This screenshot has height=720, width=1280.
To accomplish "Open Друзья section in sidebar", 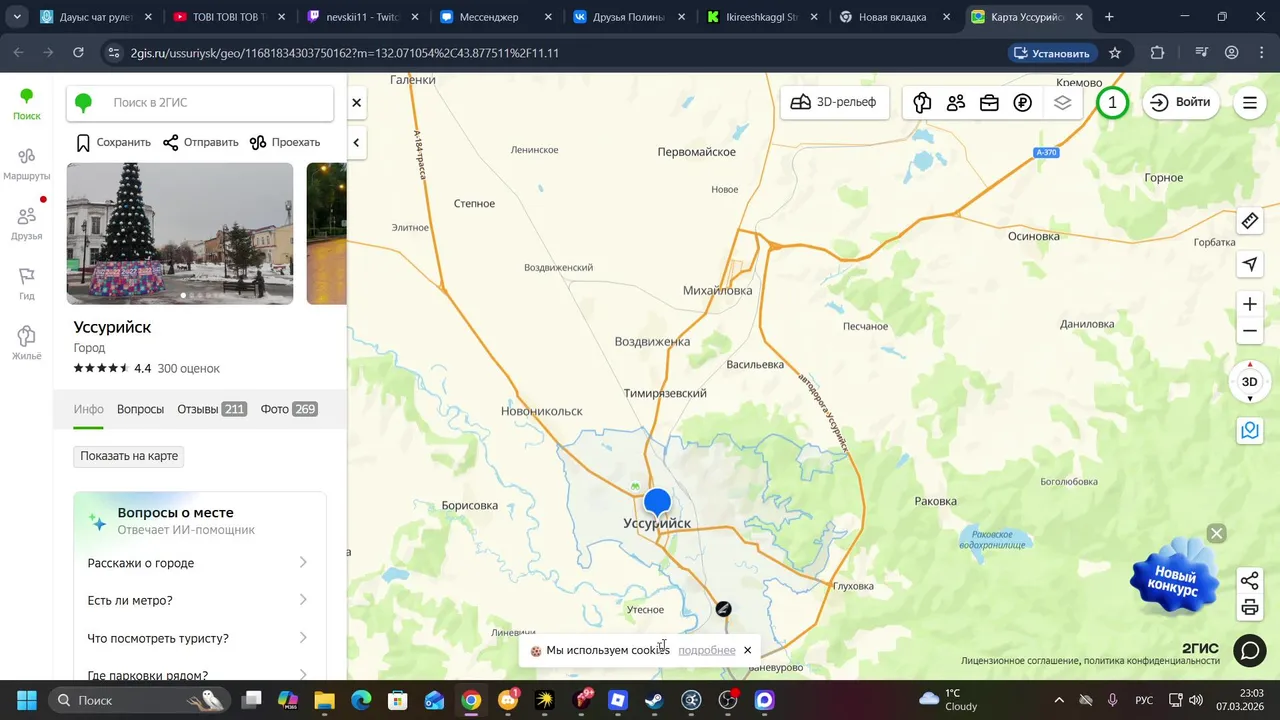I will click(27, 224).
